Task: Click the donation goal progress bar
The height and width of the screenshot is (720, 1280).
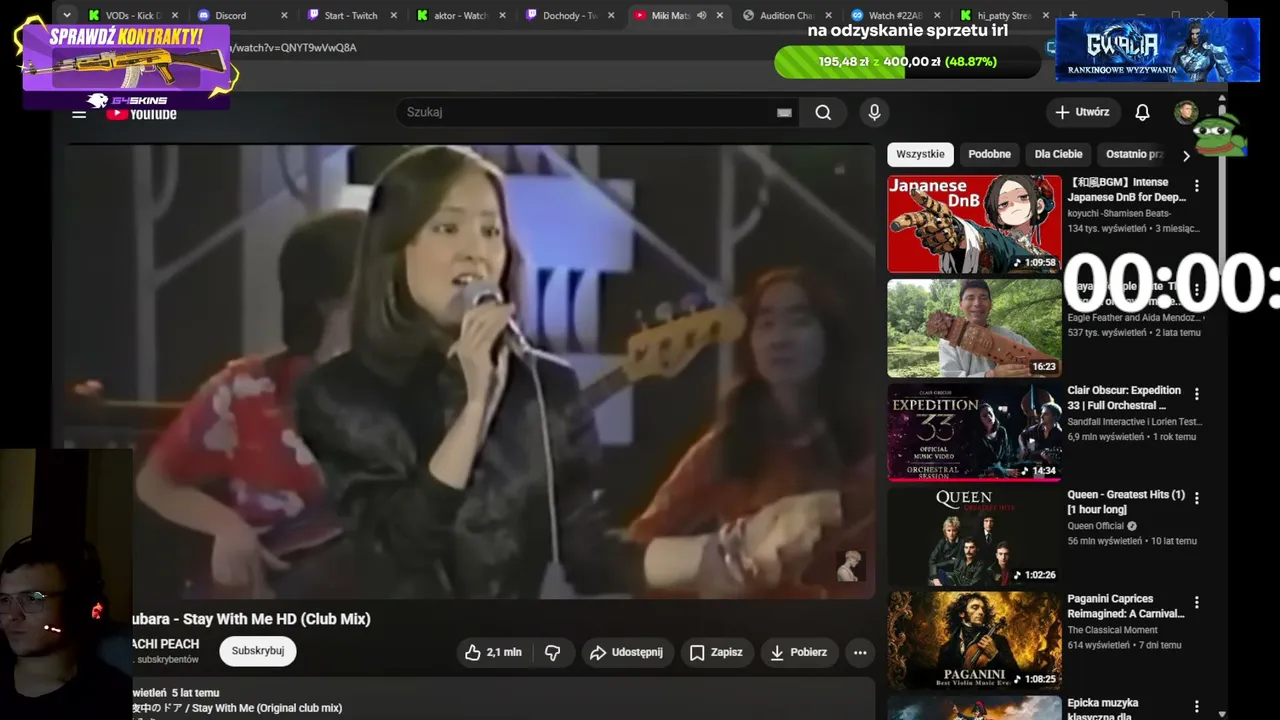Action: [x=907, y=62]
